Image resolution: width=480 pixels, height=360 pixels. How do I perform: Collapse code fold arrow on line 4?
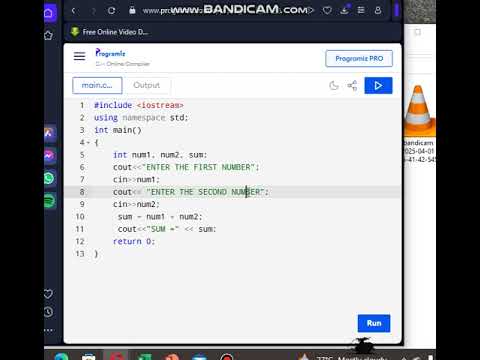click(x=88, y=143)
